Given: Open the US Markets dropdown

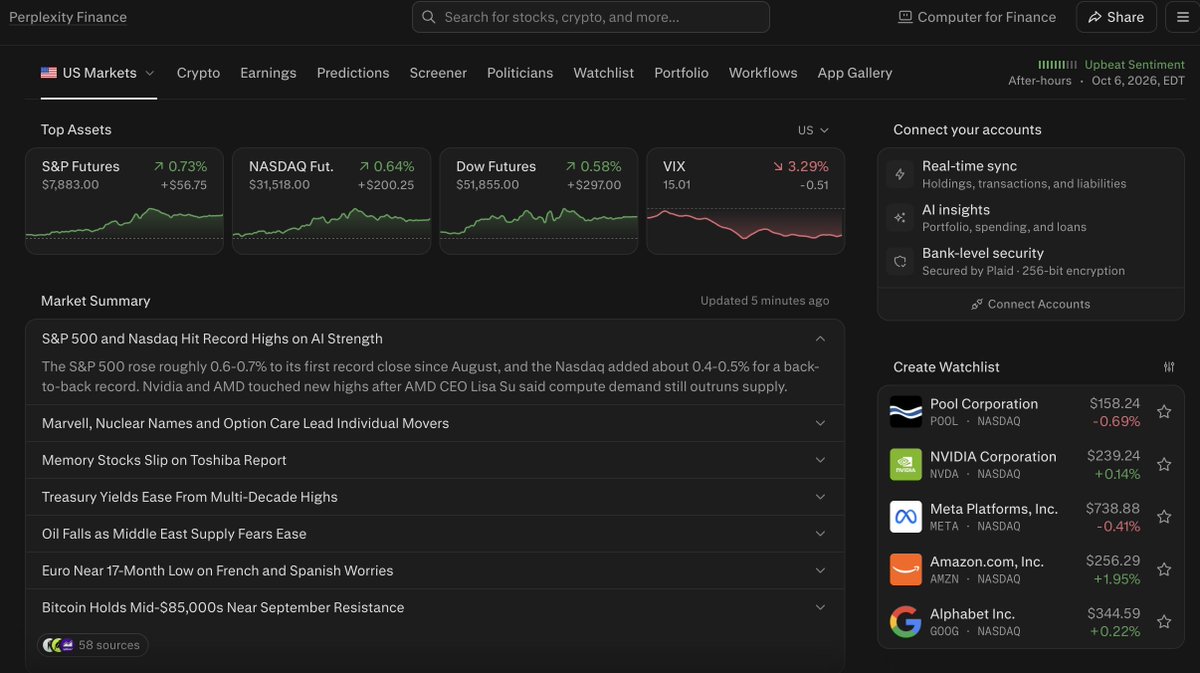Looking at the screenshot, I should coord(98,73).
